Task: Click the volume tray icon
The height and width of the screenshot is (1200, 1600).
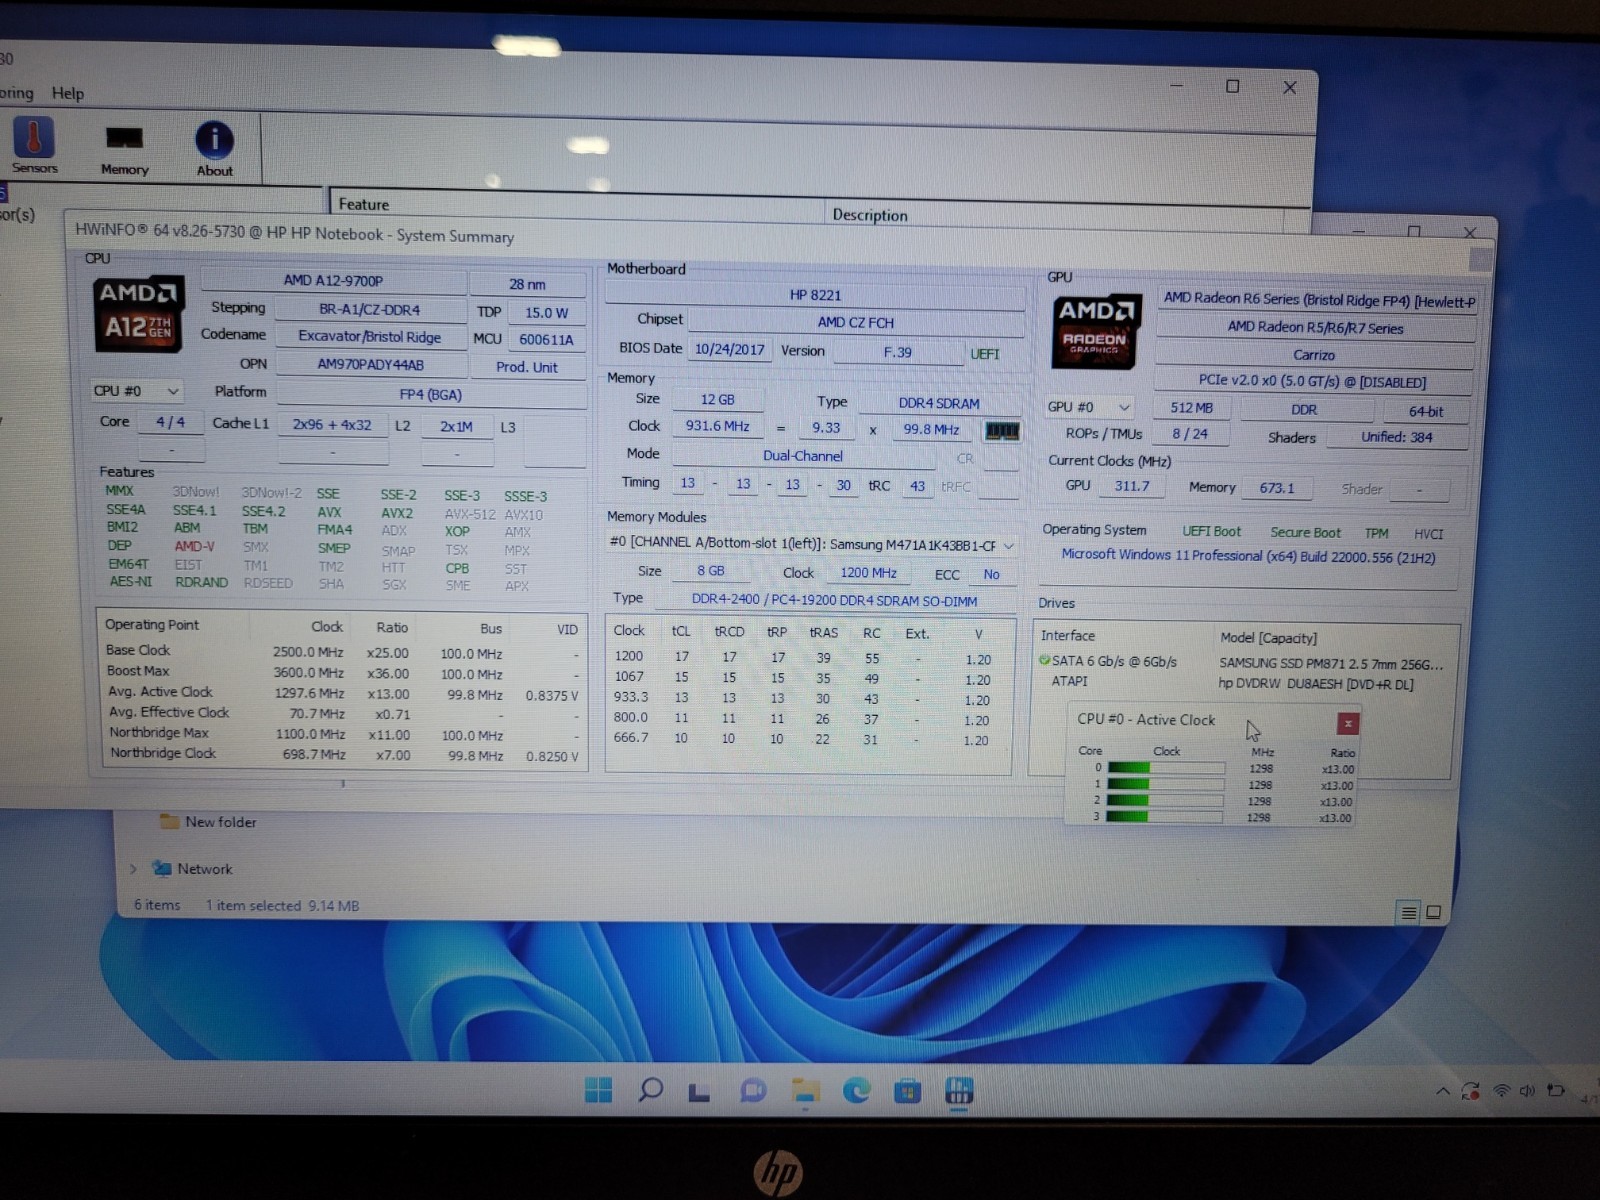Action: coord(1527,1091)
